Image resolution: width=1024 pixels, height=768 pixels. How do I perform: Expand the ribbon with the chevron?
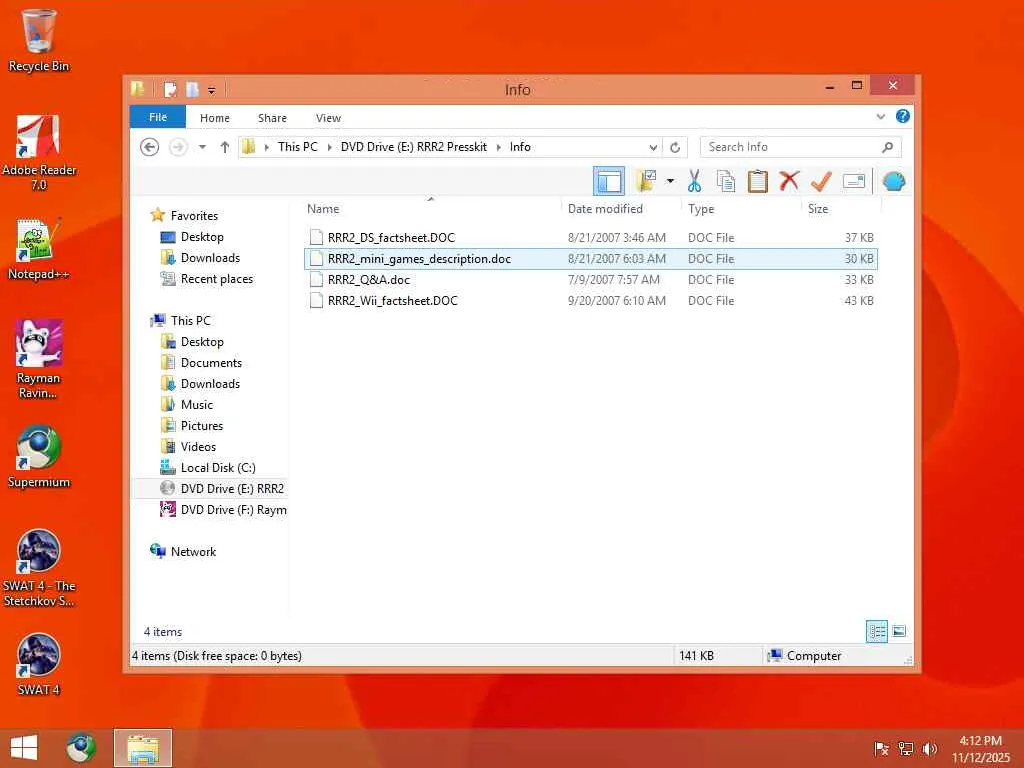(x=880, y=117)
